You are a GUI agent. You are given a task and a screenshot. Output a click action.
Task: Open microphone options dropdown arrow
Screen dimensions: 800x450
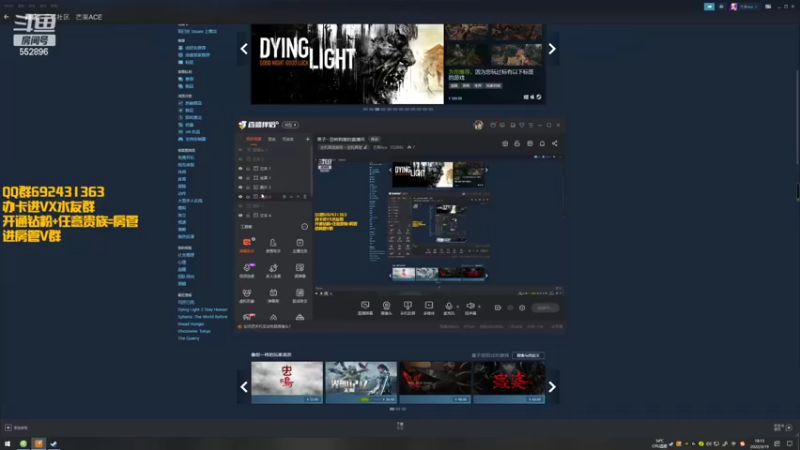coord(457,307)
